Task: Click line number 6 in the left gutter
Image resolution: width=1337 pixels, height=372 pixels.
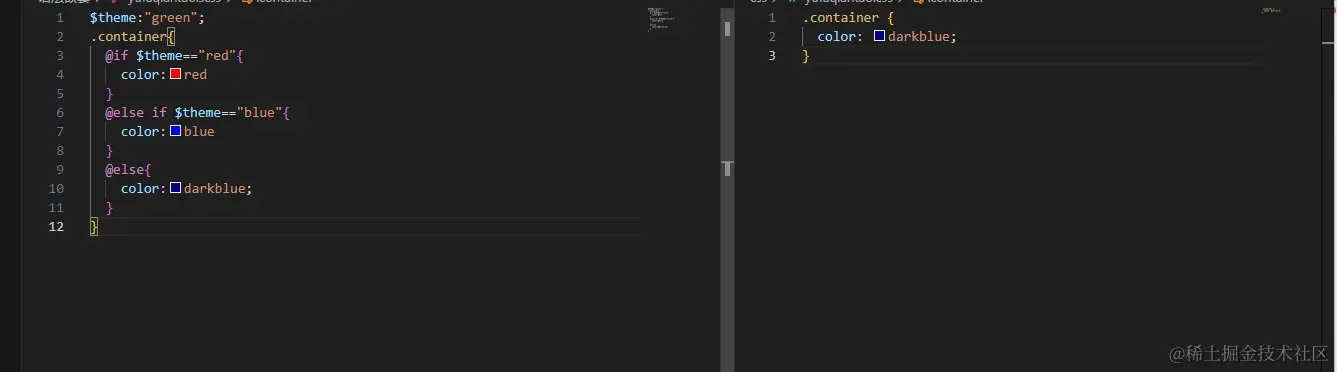Action: tap(61, 113)
